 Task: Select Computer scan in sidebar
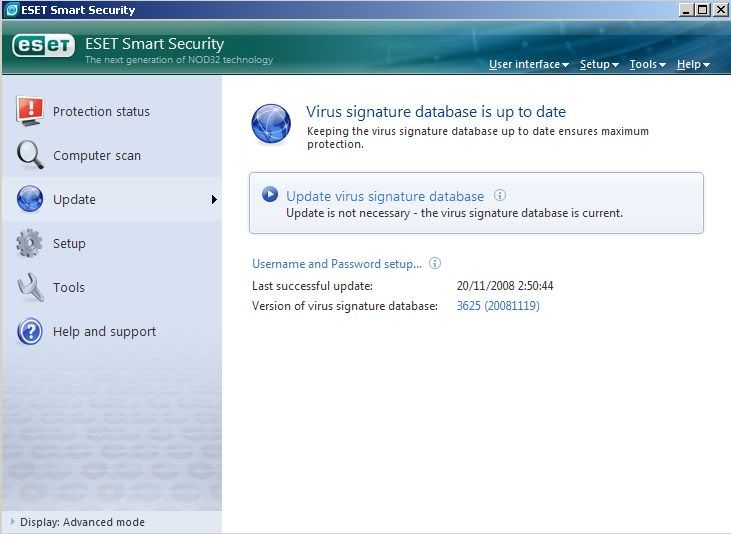(x=112, y=155)
